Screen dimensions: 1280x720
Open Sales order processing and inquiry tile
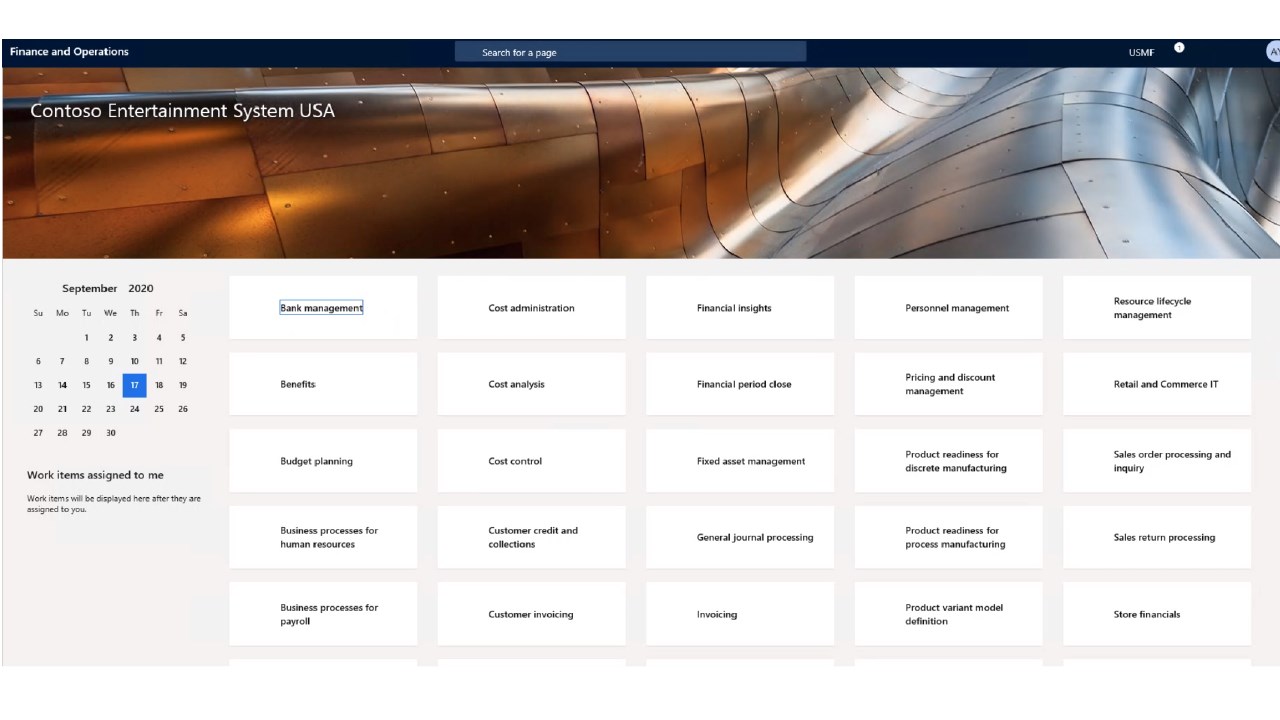[x=1157, y=461]
